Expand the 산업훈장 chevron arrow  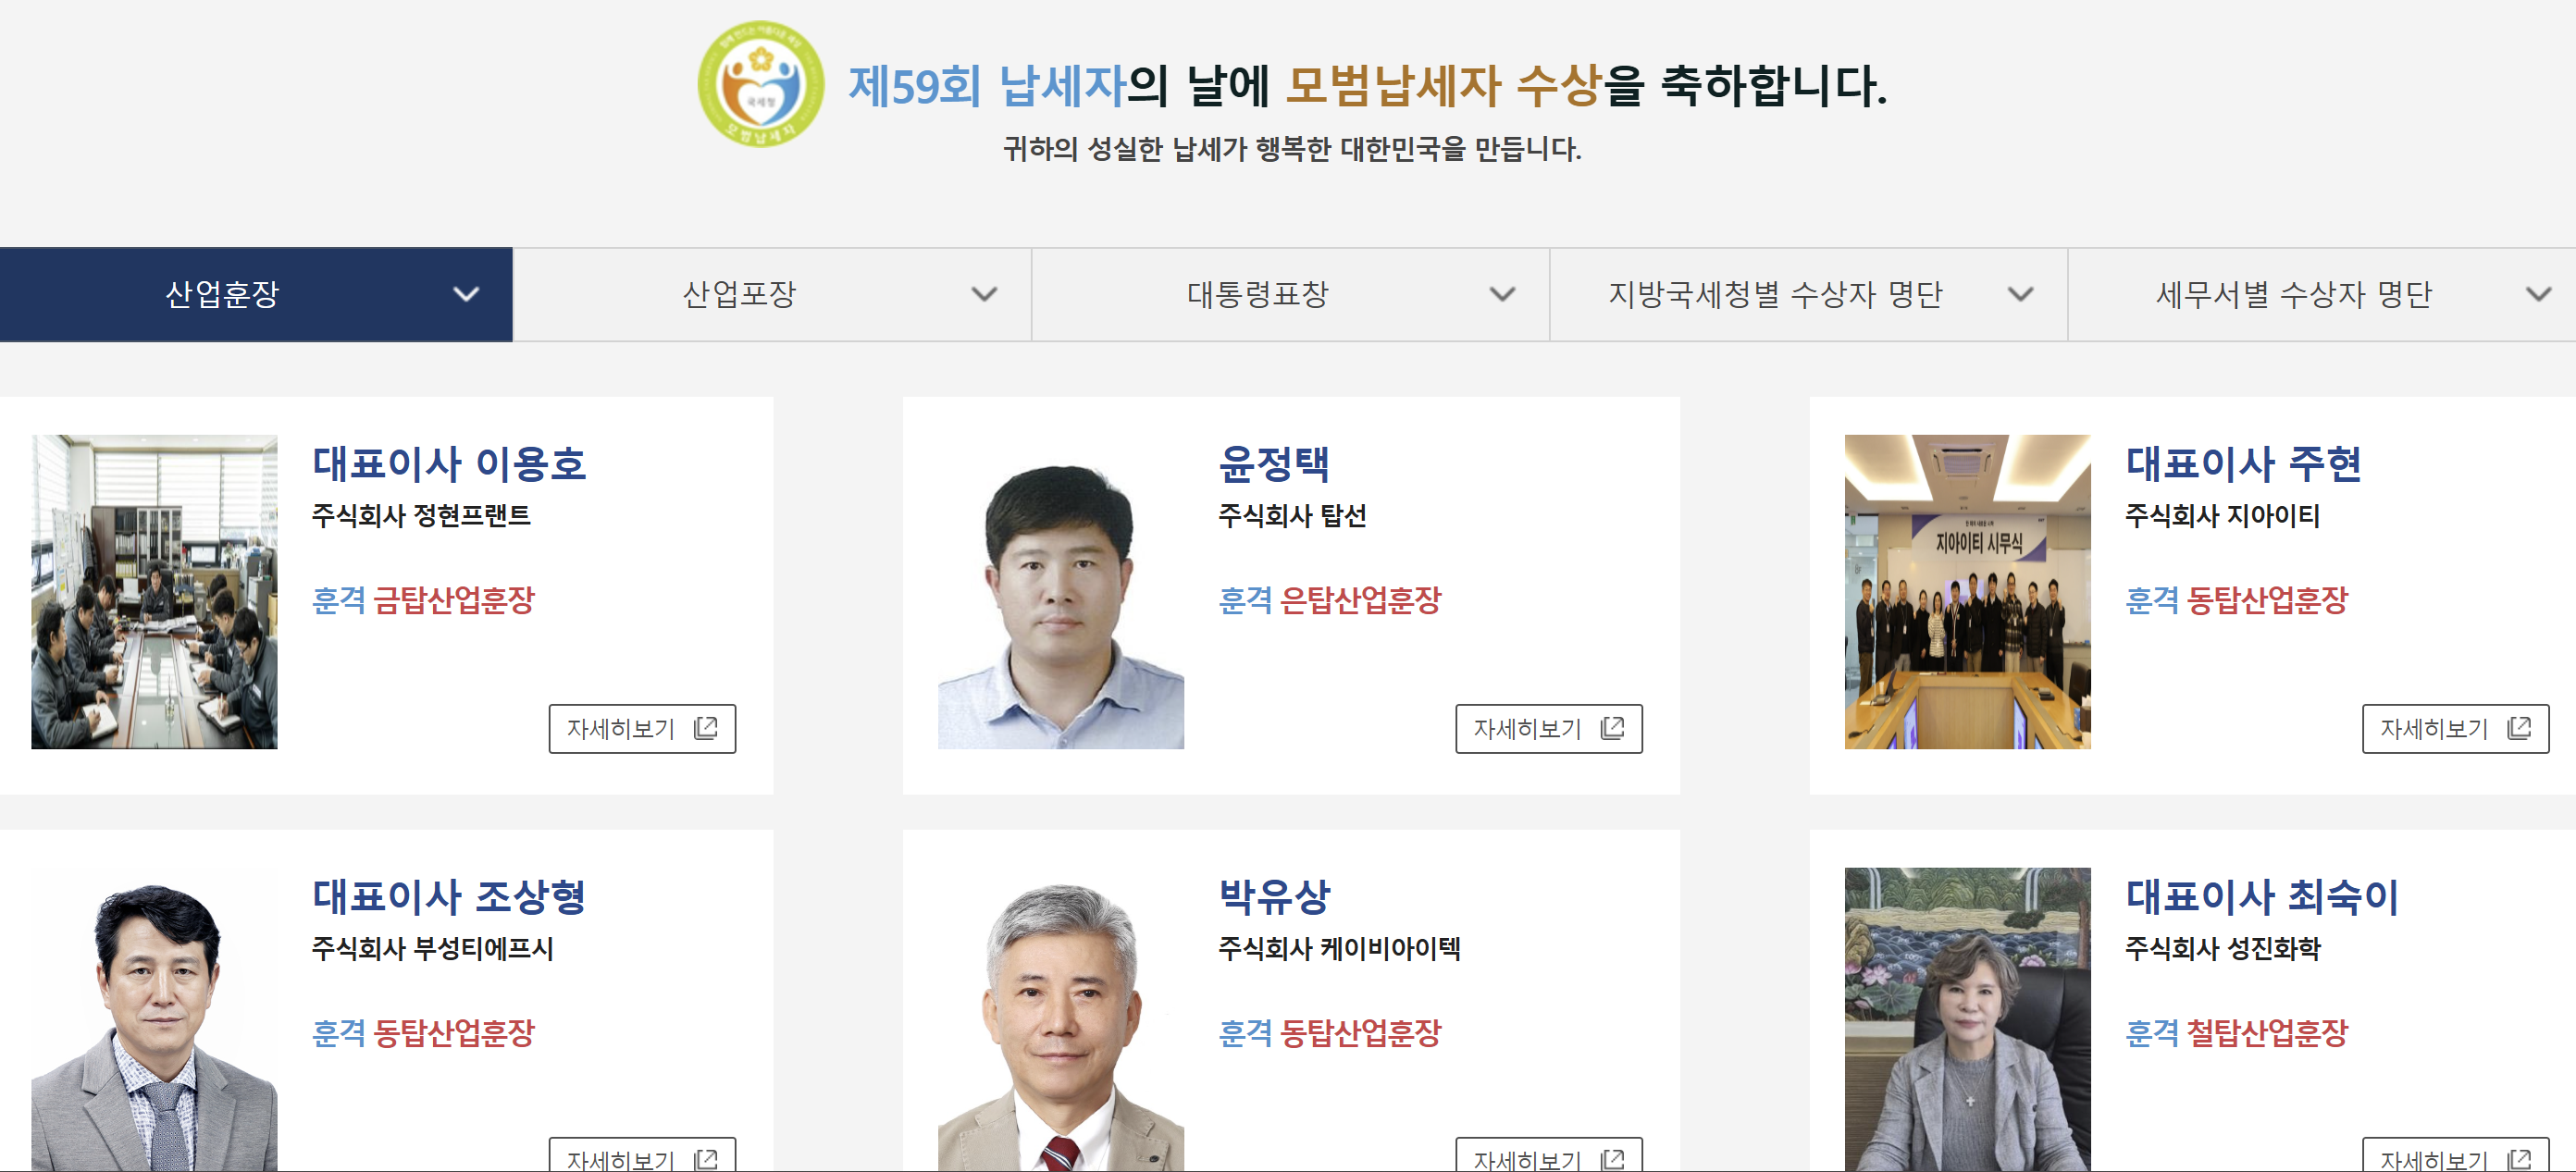coord(466,295)
